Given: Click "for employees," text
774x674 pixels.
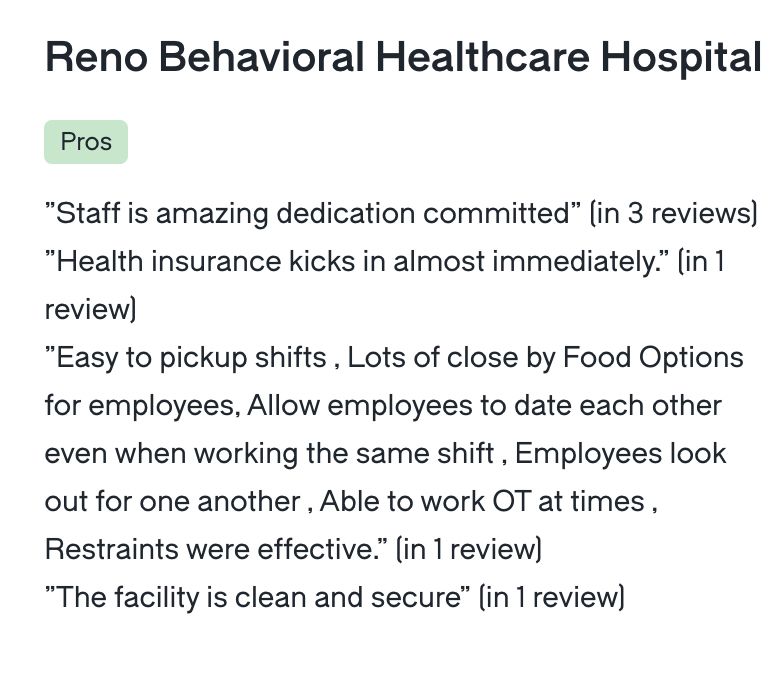Looking at the screenshot, I should (143, 405).
